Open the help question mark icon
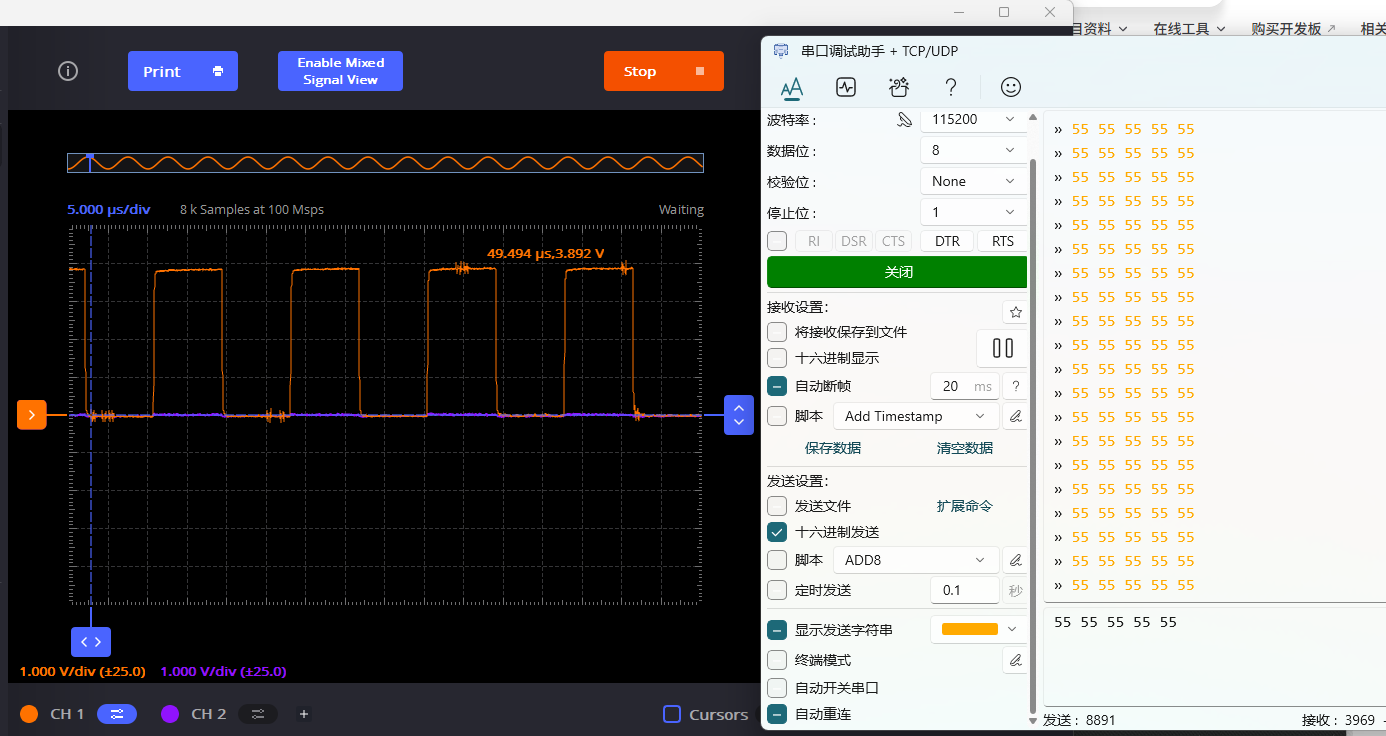 point(951,87)
